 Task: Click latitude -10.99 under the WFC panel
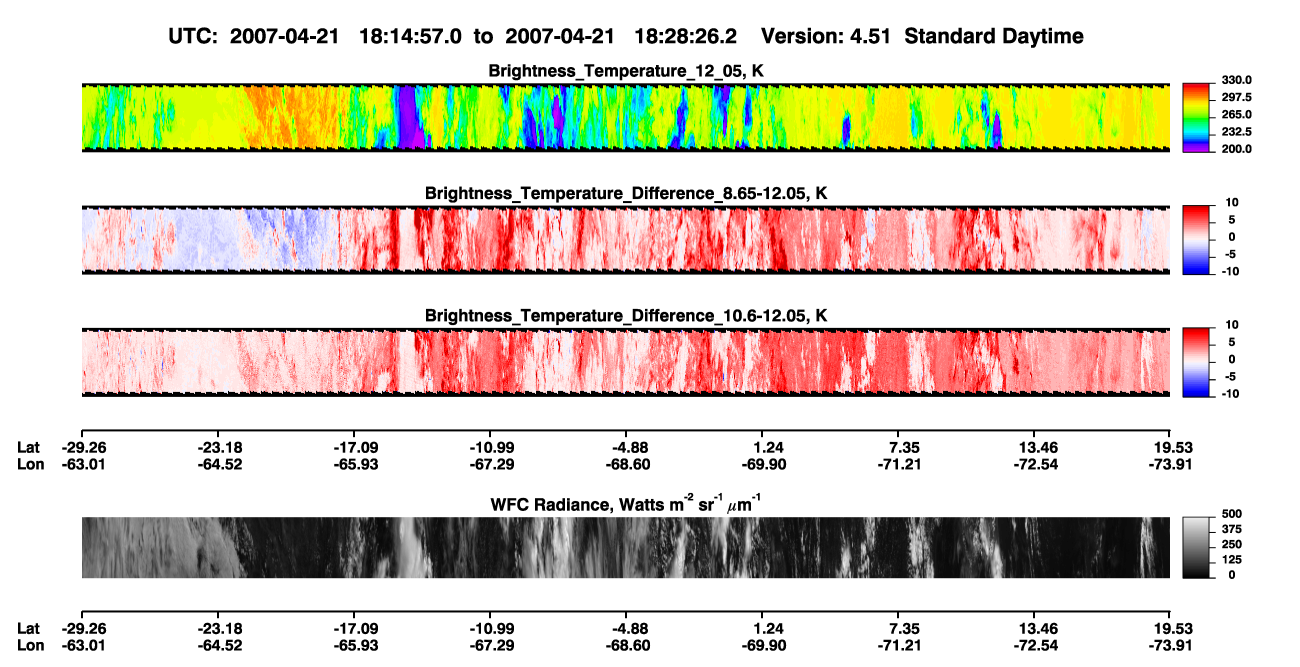[490, 629]
